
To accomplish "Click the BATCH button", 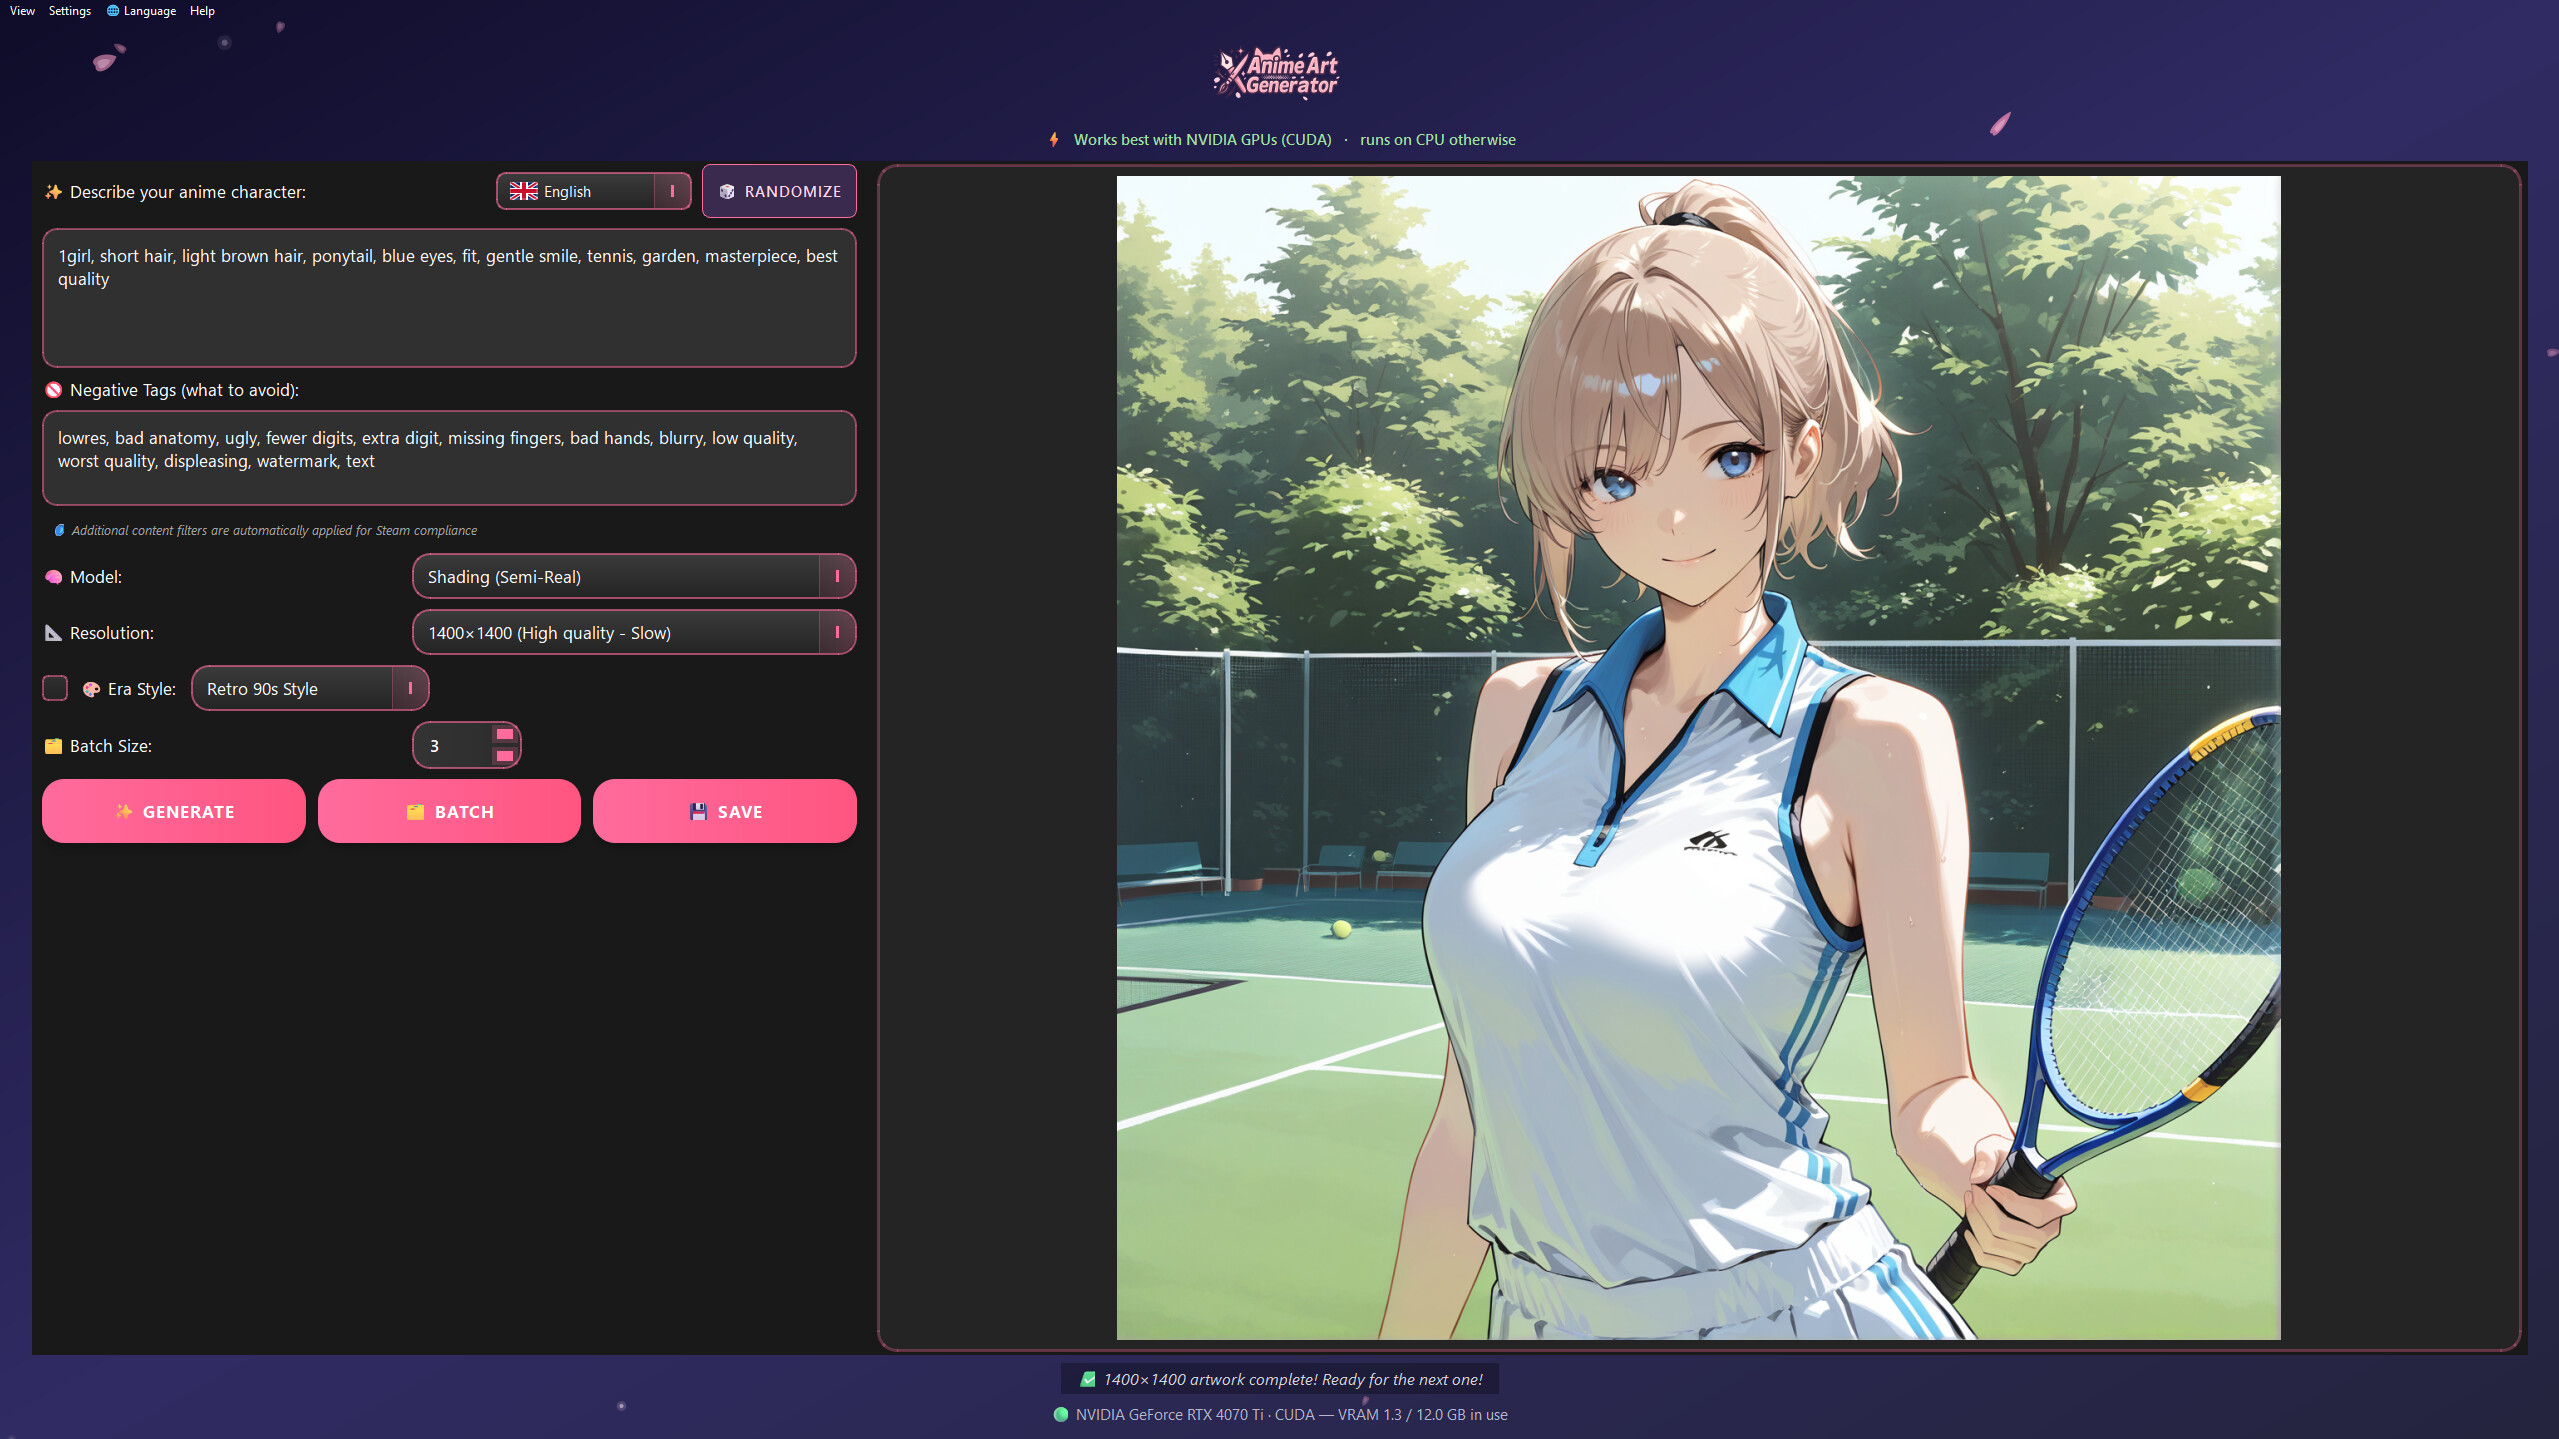I will 449,811.
